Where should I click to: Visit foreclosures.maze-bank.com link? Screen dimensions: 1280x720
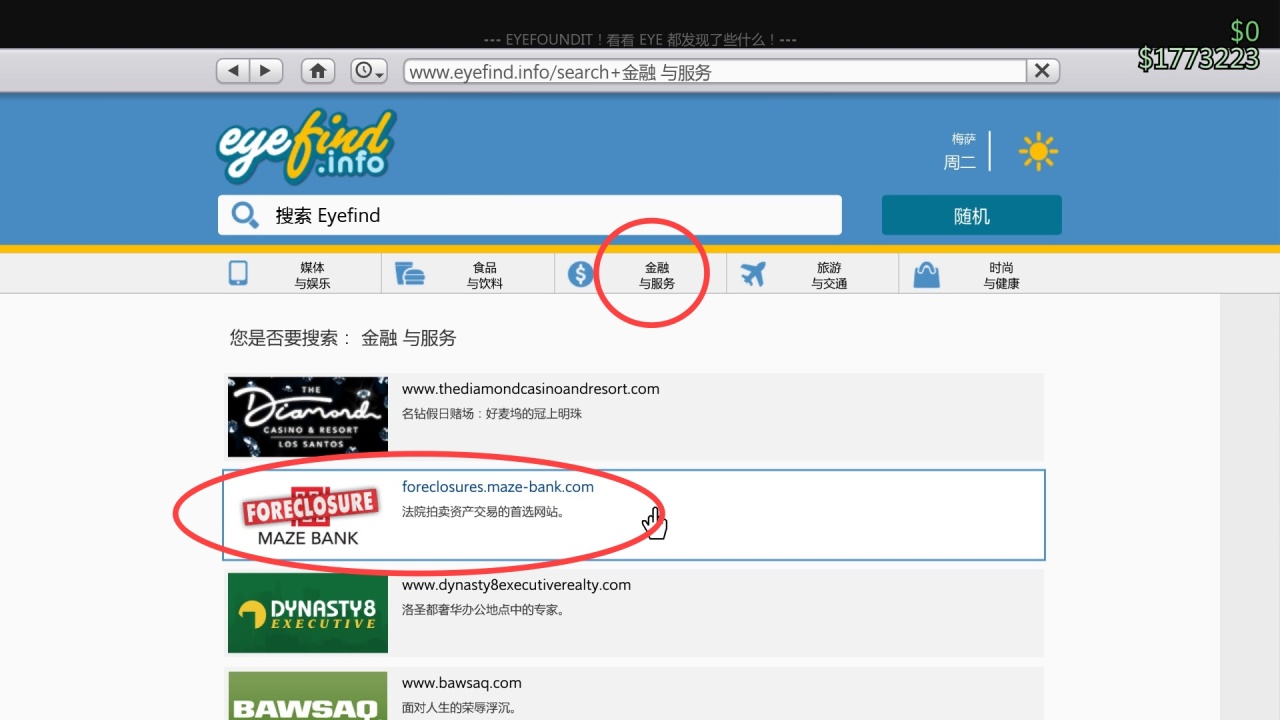point(498,487)
